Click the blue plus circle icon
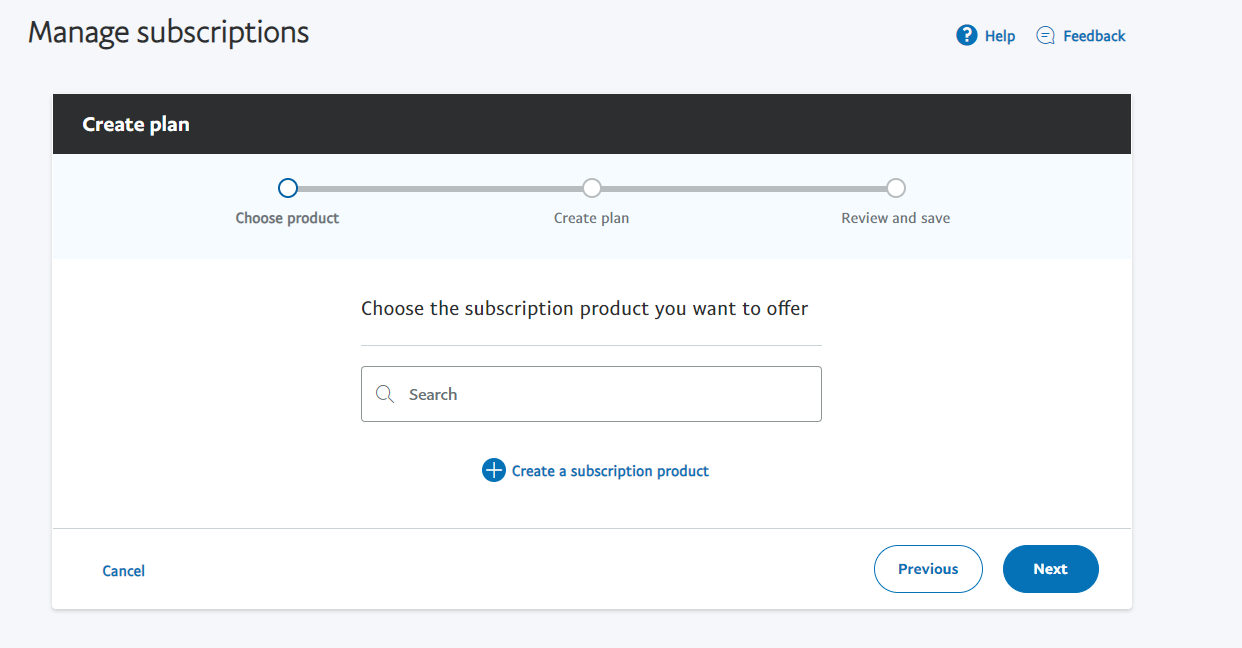The width and height of the screenshot is (1242, 648). coord(494,470)
